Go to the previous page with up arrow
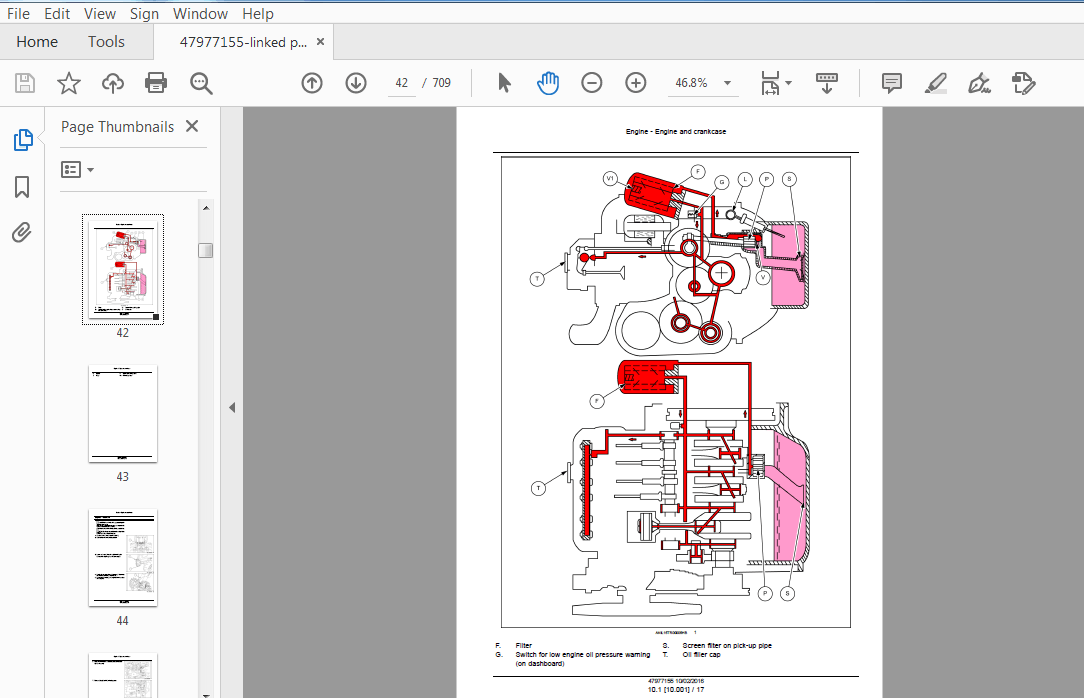 (x=312, y=83)
